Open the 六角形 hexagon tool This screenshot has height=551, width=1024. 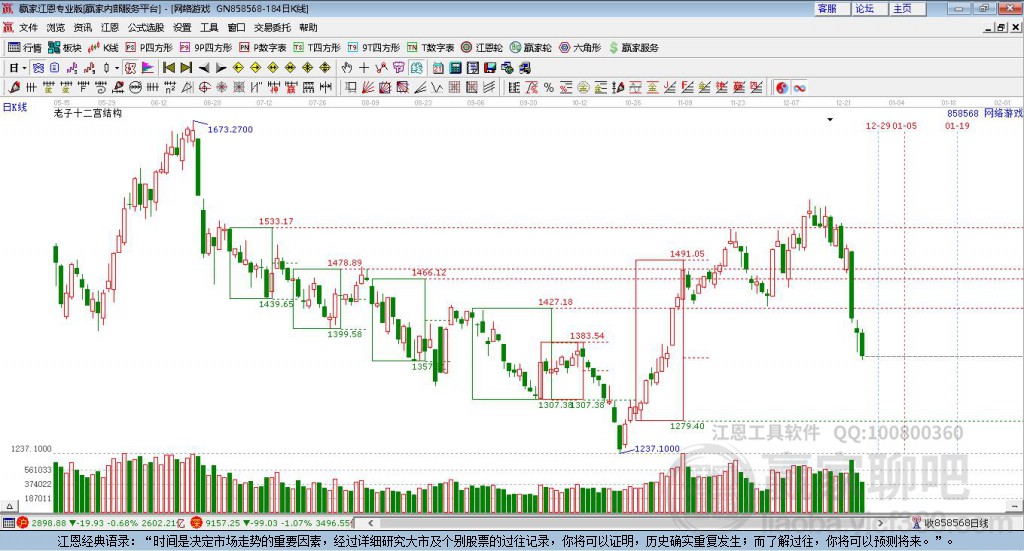pyautogui.click(x=580, y=48)
